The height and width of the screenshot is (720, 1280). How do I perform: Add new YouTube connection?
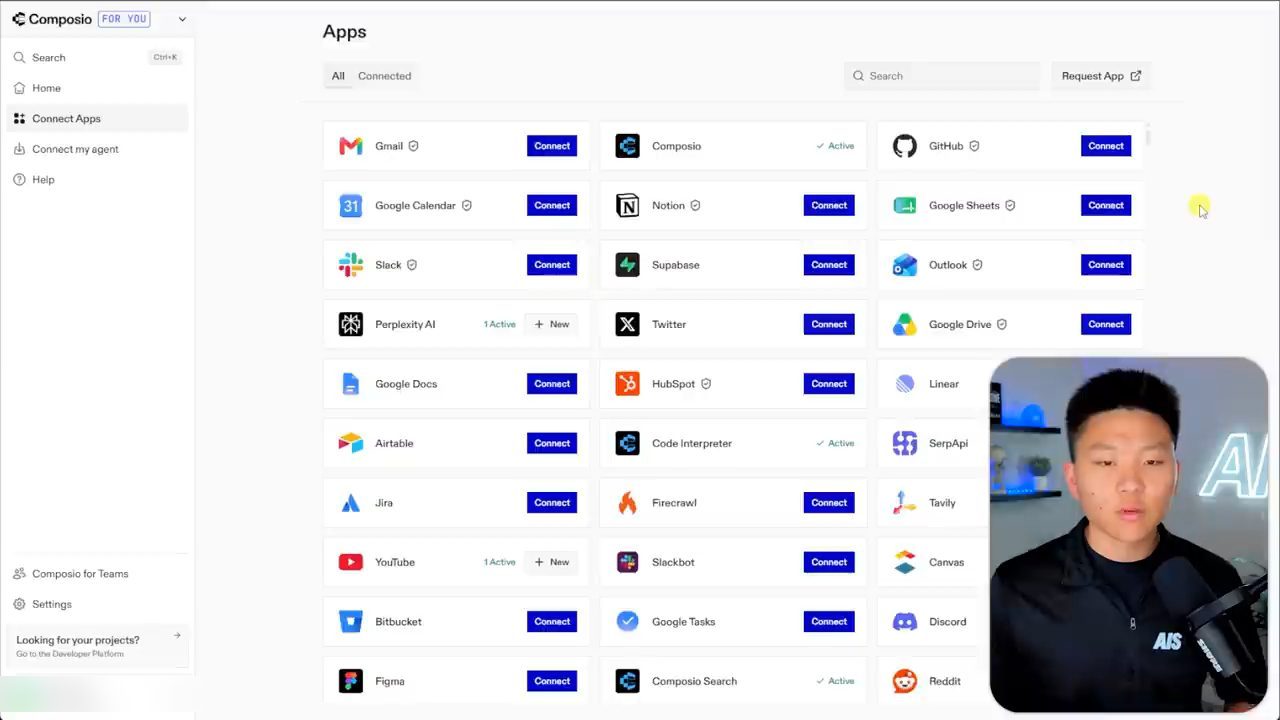(x=552, y=562)
